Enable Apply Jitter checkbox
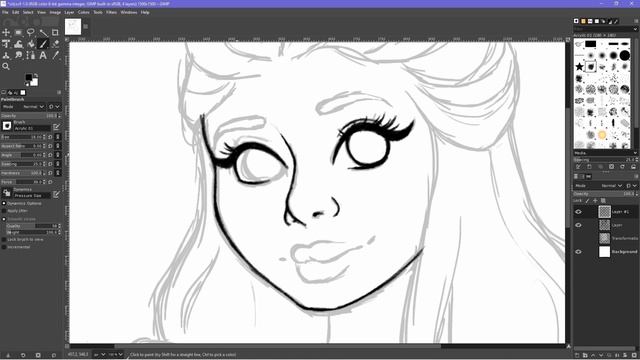 (4, 211)
